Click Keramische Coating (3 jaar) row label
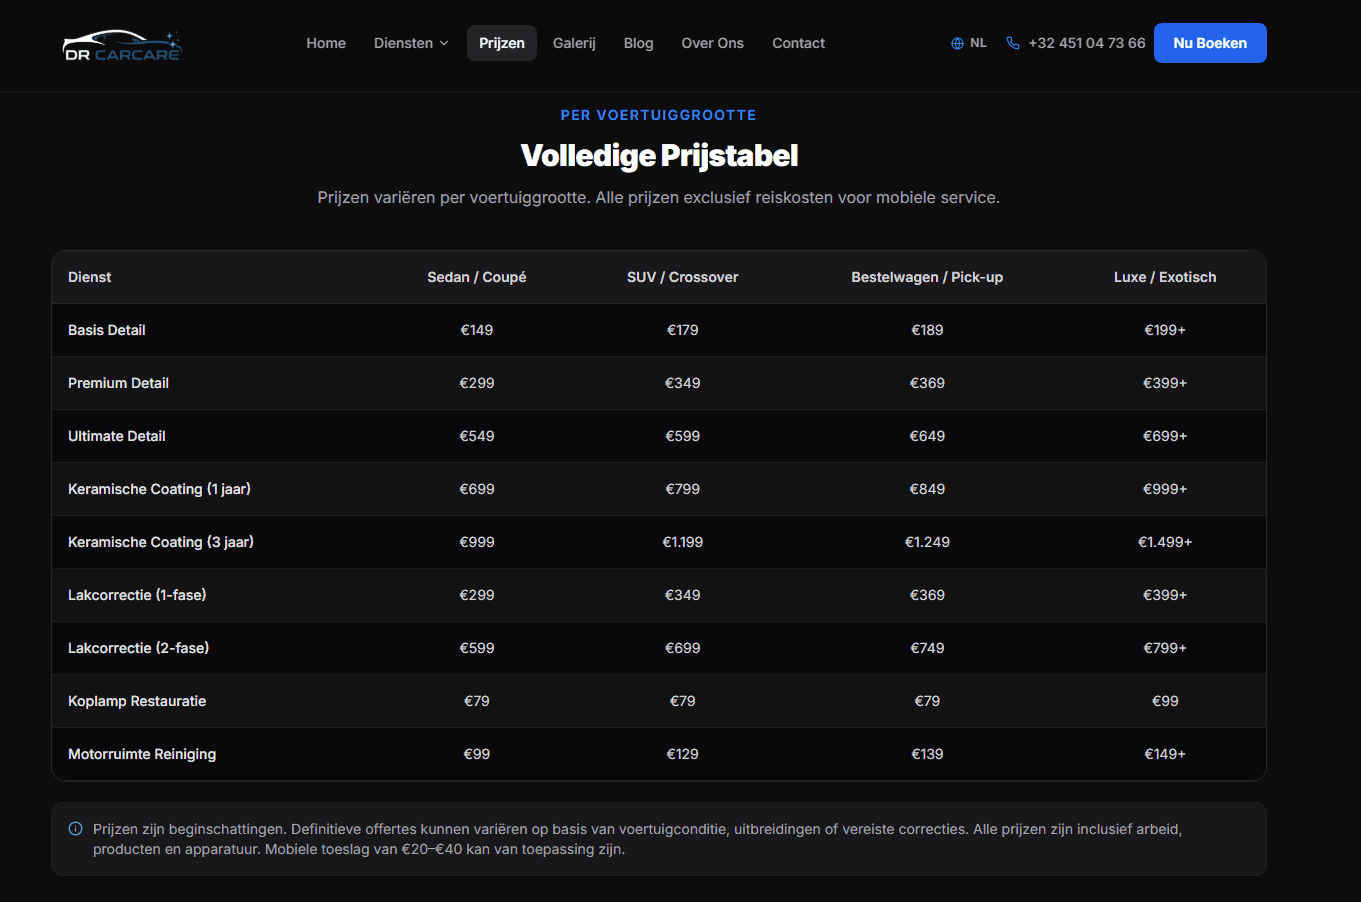This screenshot has height=902, width=1361. pos(161,542)
